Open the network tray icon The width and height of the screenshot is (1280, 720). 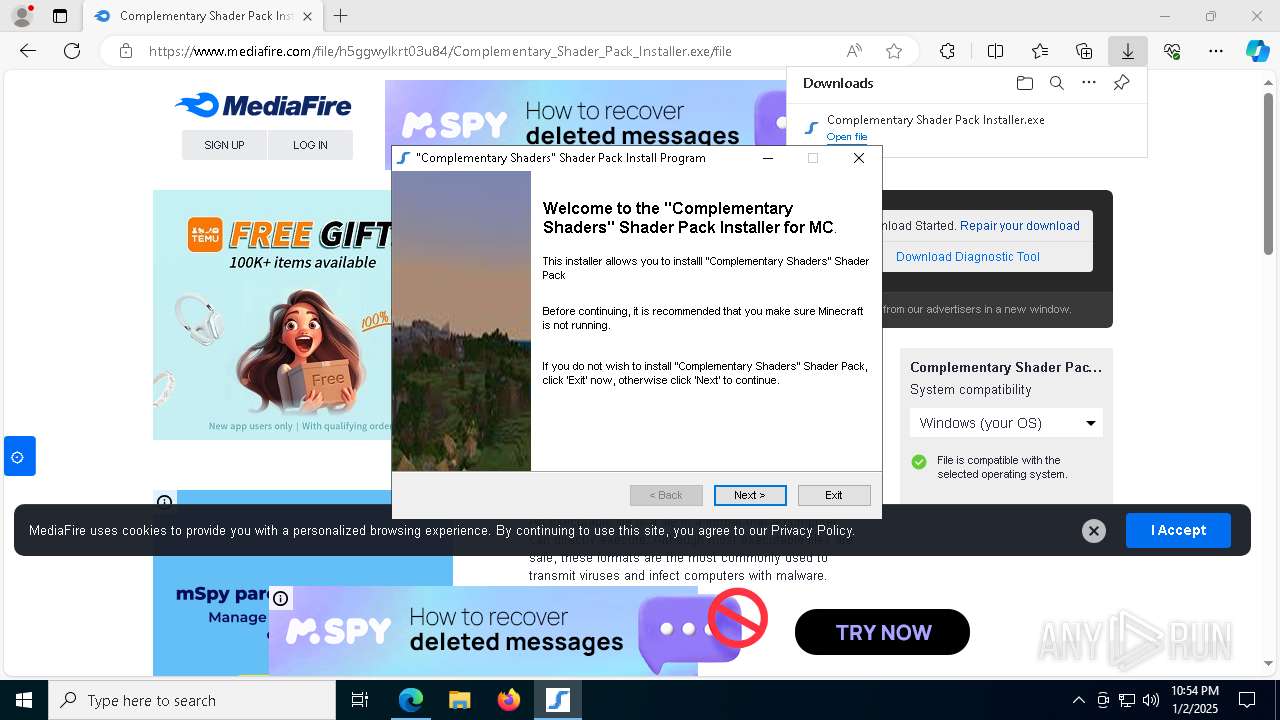1127,700
